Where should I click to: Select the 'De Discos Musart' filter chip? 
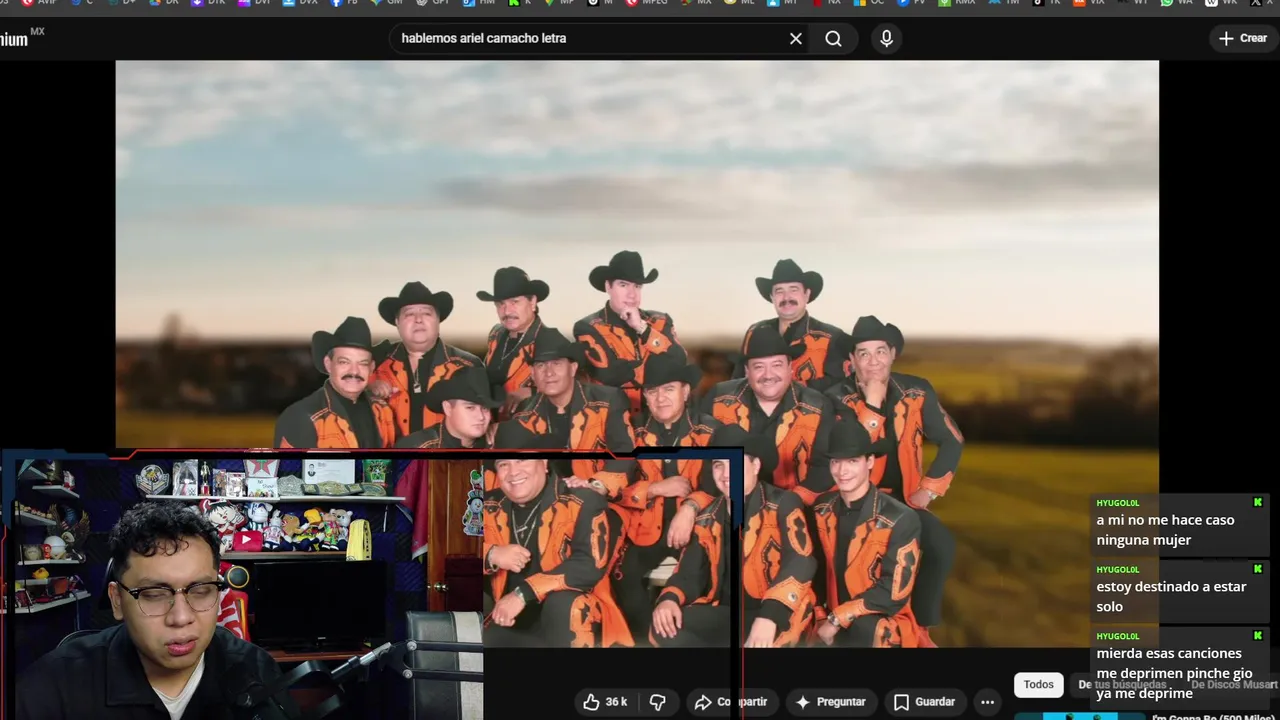point(1234,685)
